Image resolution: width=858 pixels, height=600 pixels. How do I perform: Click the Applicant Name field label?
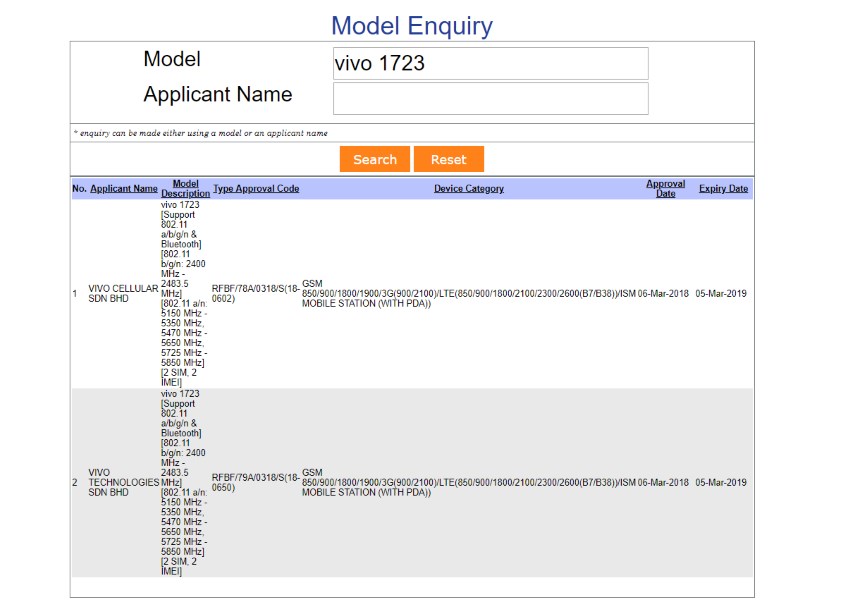[x=218, y=95]
